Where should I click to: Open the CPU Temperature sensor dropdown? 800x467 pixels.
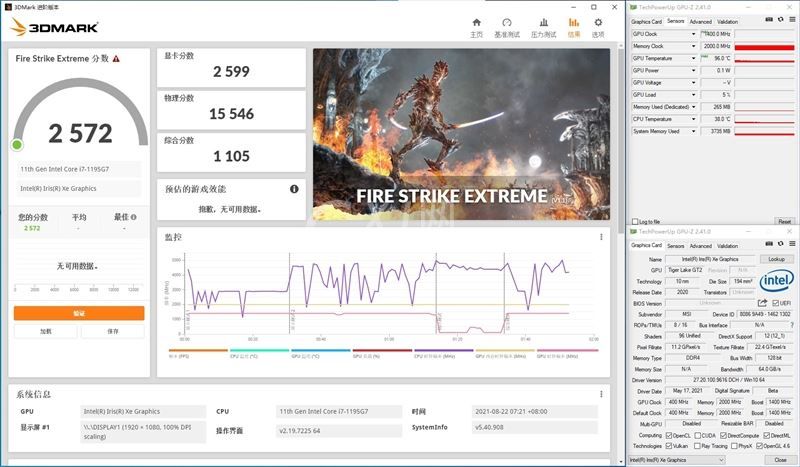(x=693, y=119)
